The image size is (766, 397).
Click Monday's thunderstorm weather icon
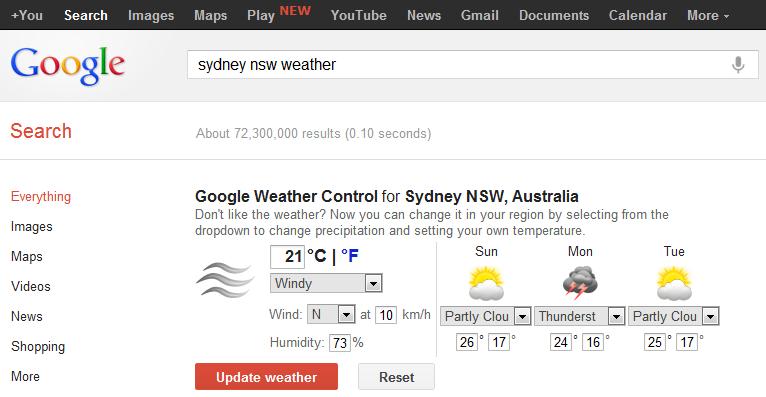[579, 282]
